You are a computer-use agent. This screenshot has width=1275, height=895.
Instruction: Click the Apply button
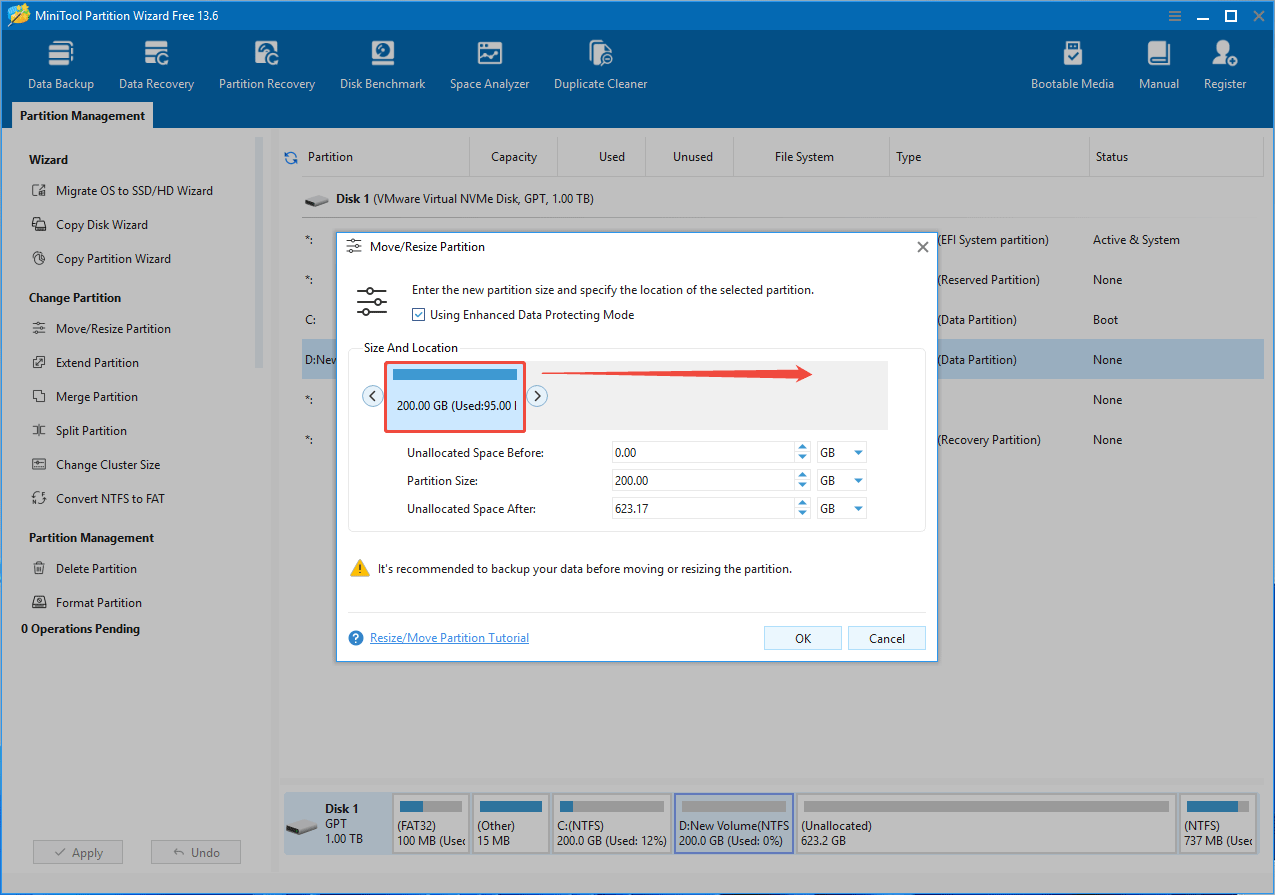tap(78, 853)
